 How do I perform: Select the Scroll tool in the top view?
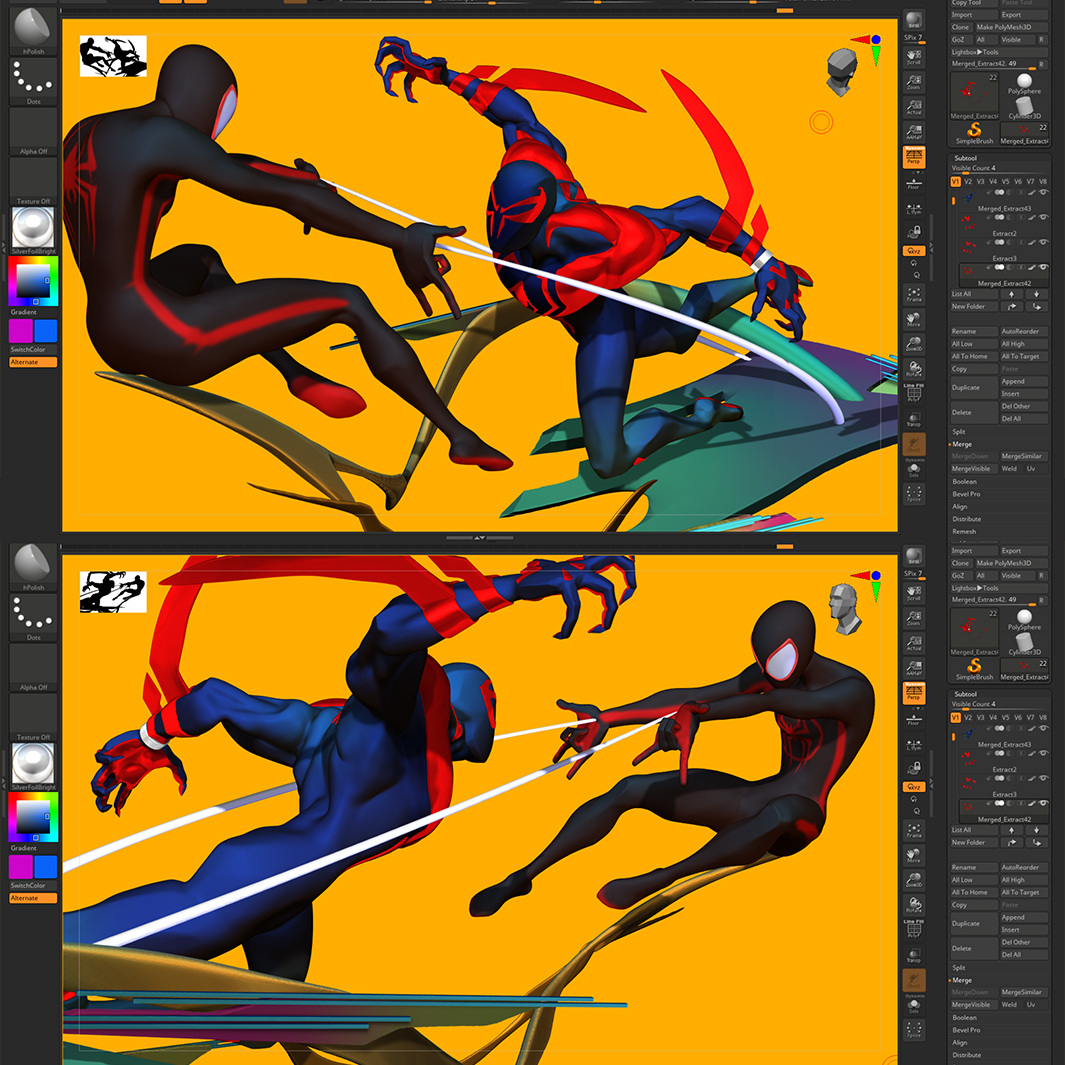tap(914, 57)
